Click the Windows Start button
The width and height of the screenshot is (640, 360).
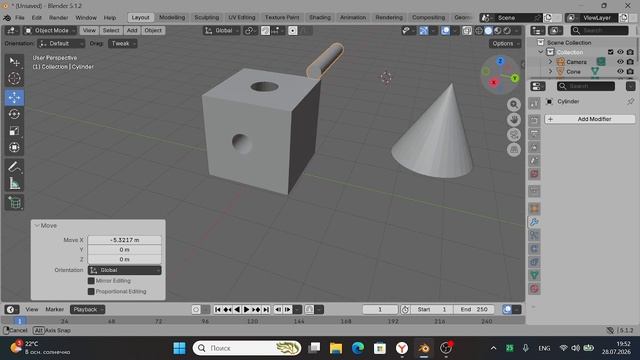179,348
